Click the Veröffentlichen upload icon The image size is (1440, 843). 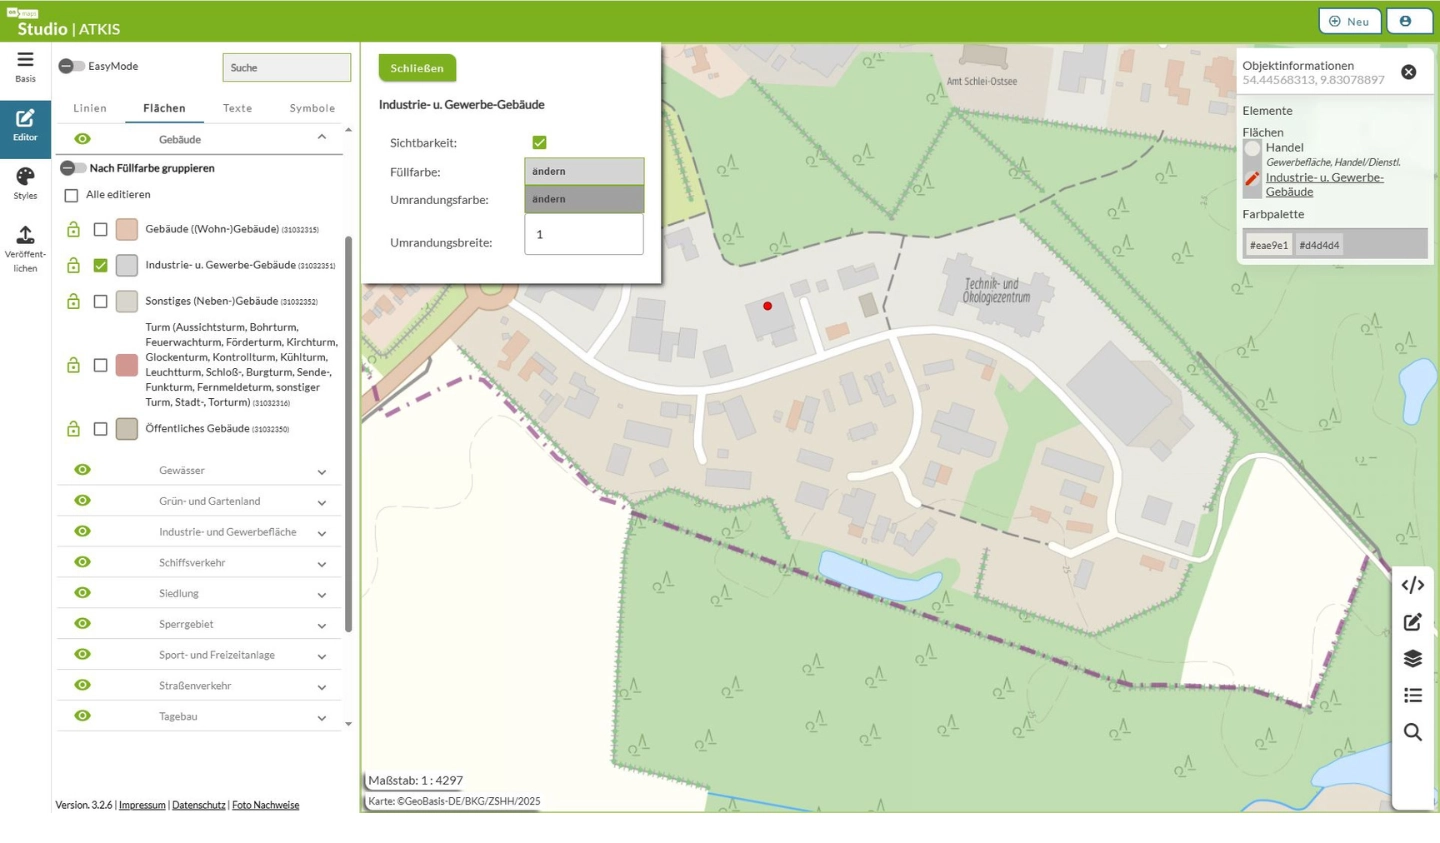(25, 235)
